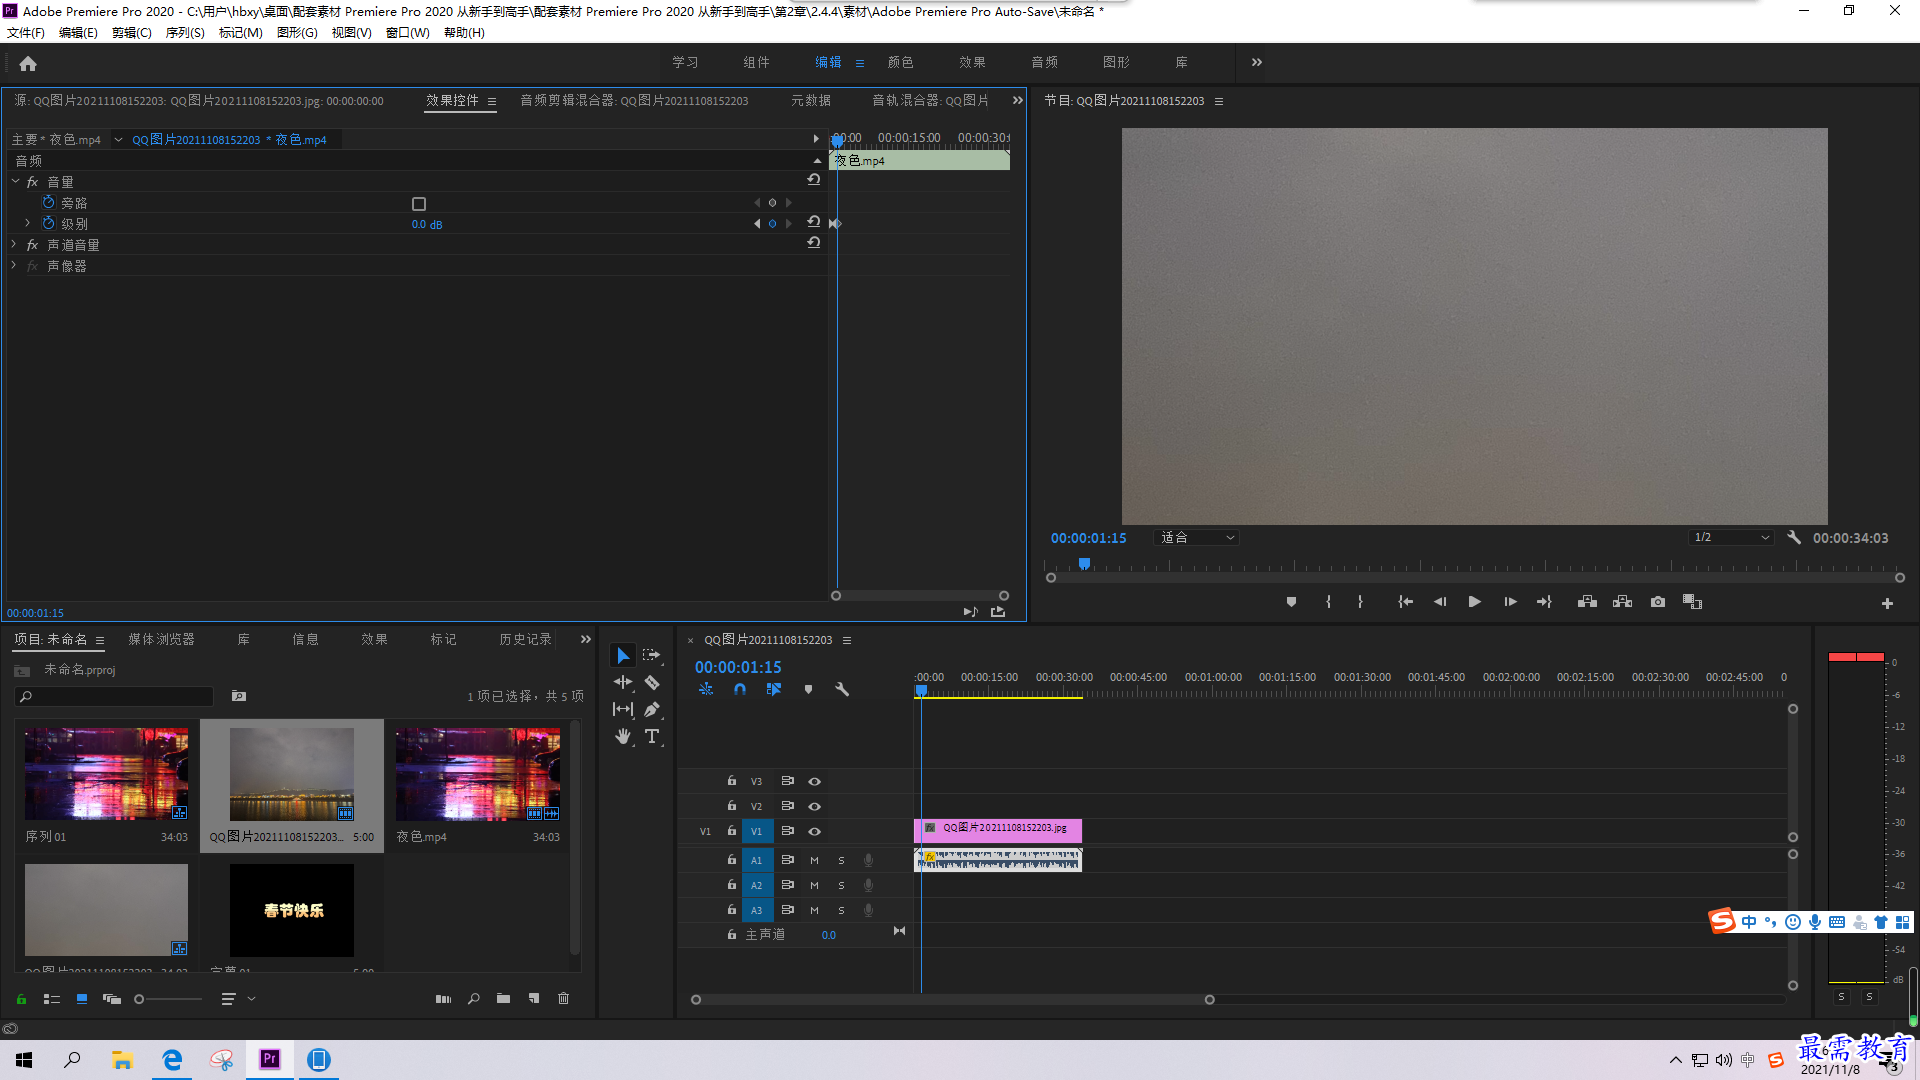The width and height of the screenshot is (1920, 1080).
Task: Mute track A1
Action: (814, 860)
